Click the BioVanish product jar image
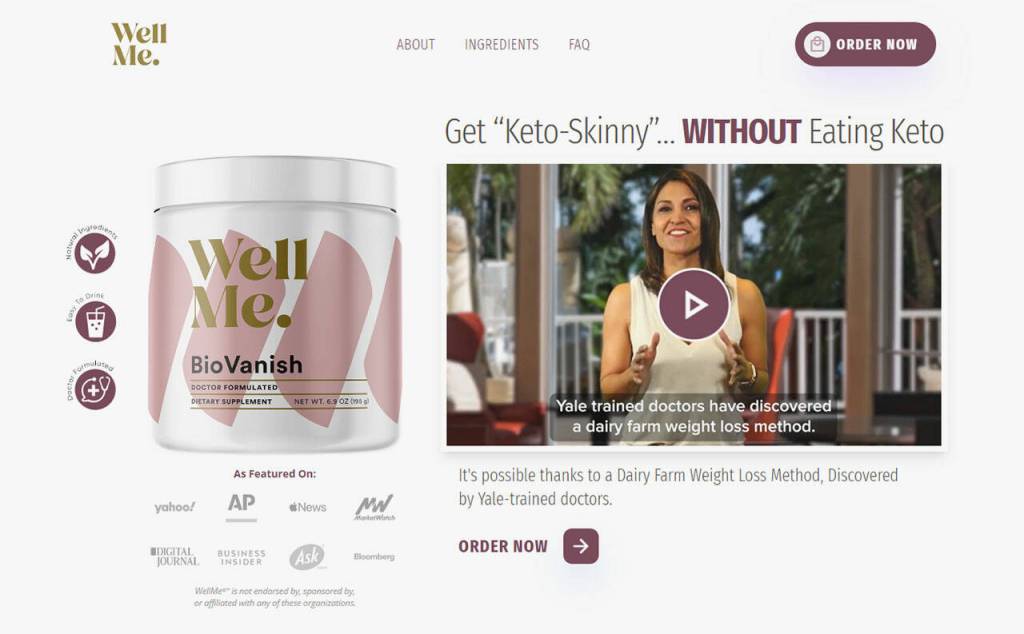 tap(275, 304)
